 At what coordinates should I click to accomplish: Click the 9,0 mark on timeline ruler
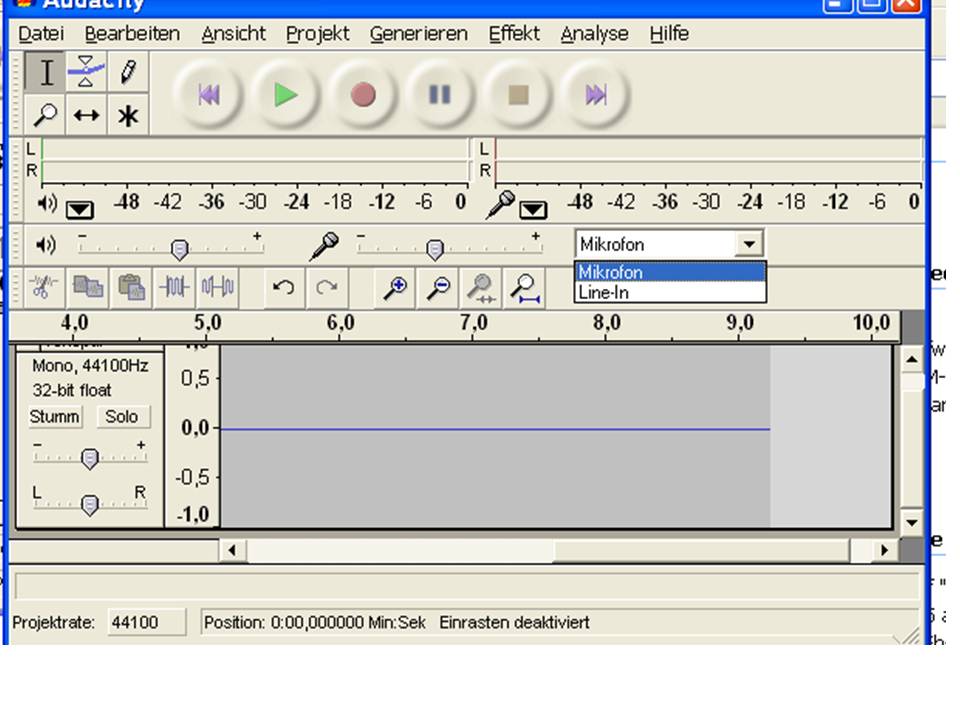tap(739, 323)
